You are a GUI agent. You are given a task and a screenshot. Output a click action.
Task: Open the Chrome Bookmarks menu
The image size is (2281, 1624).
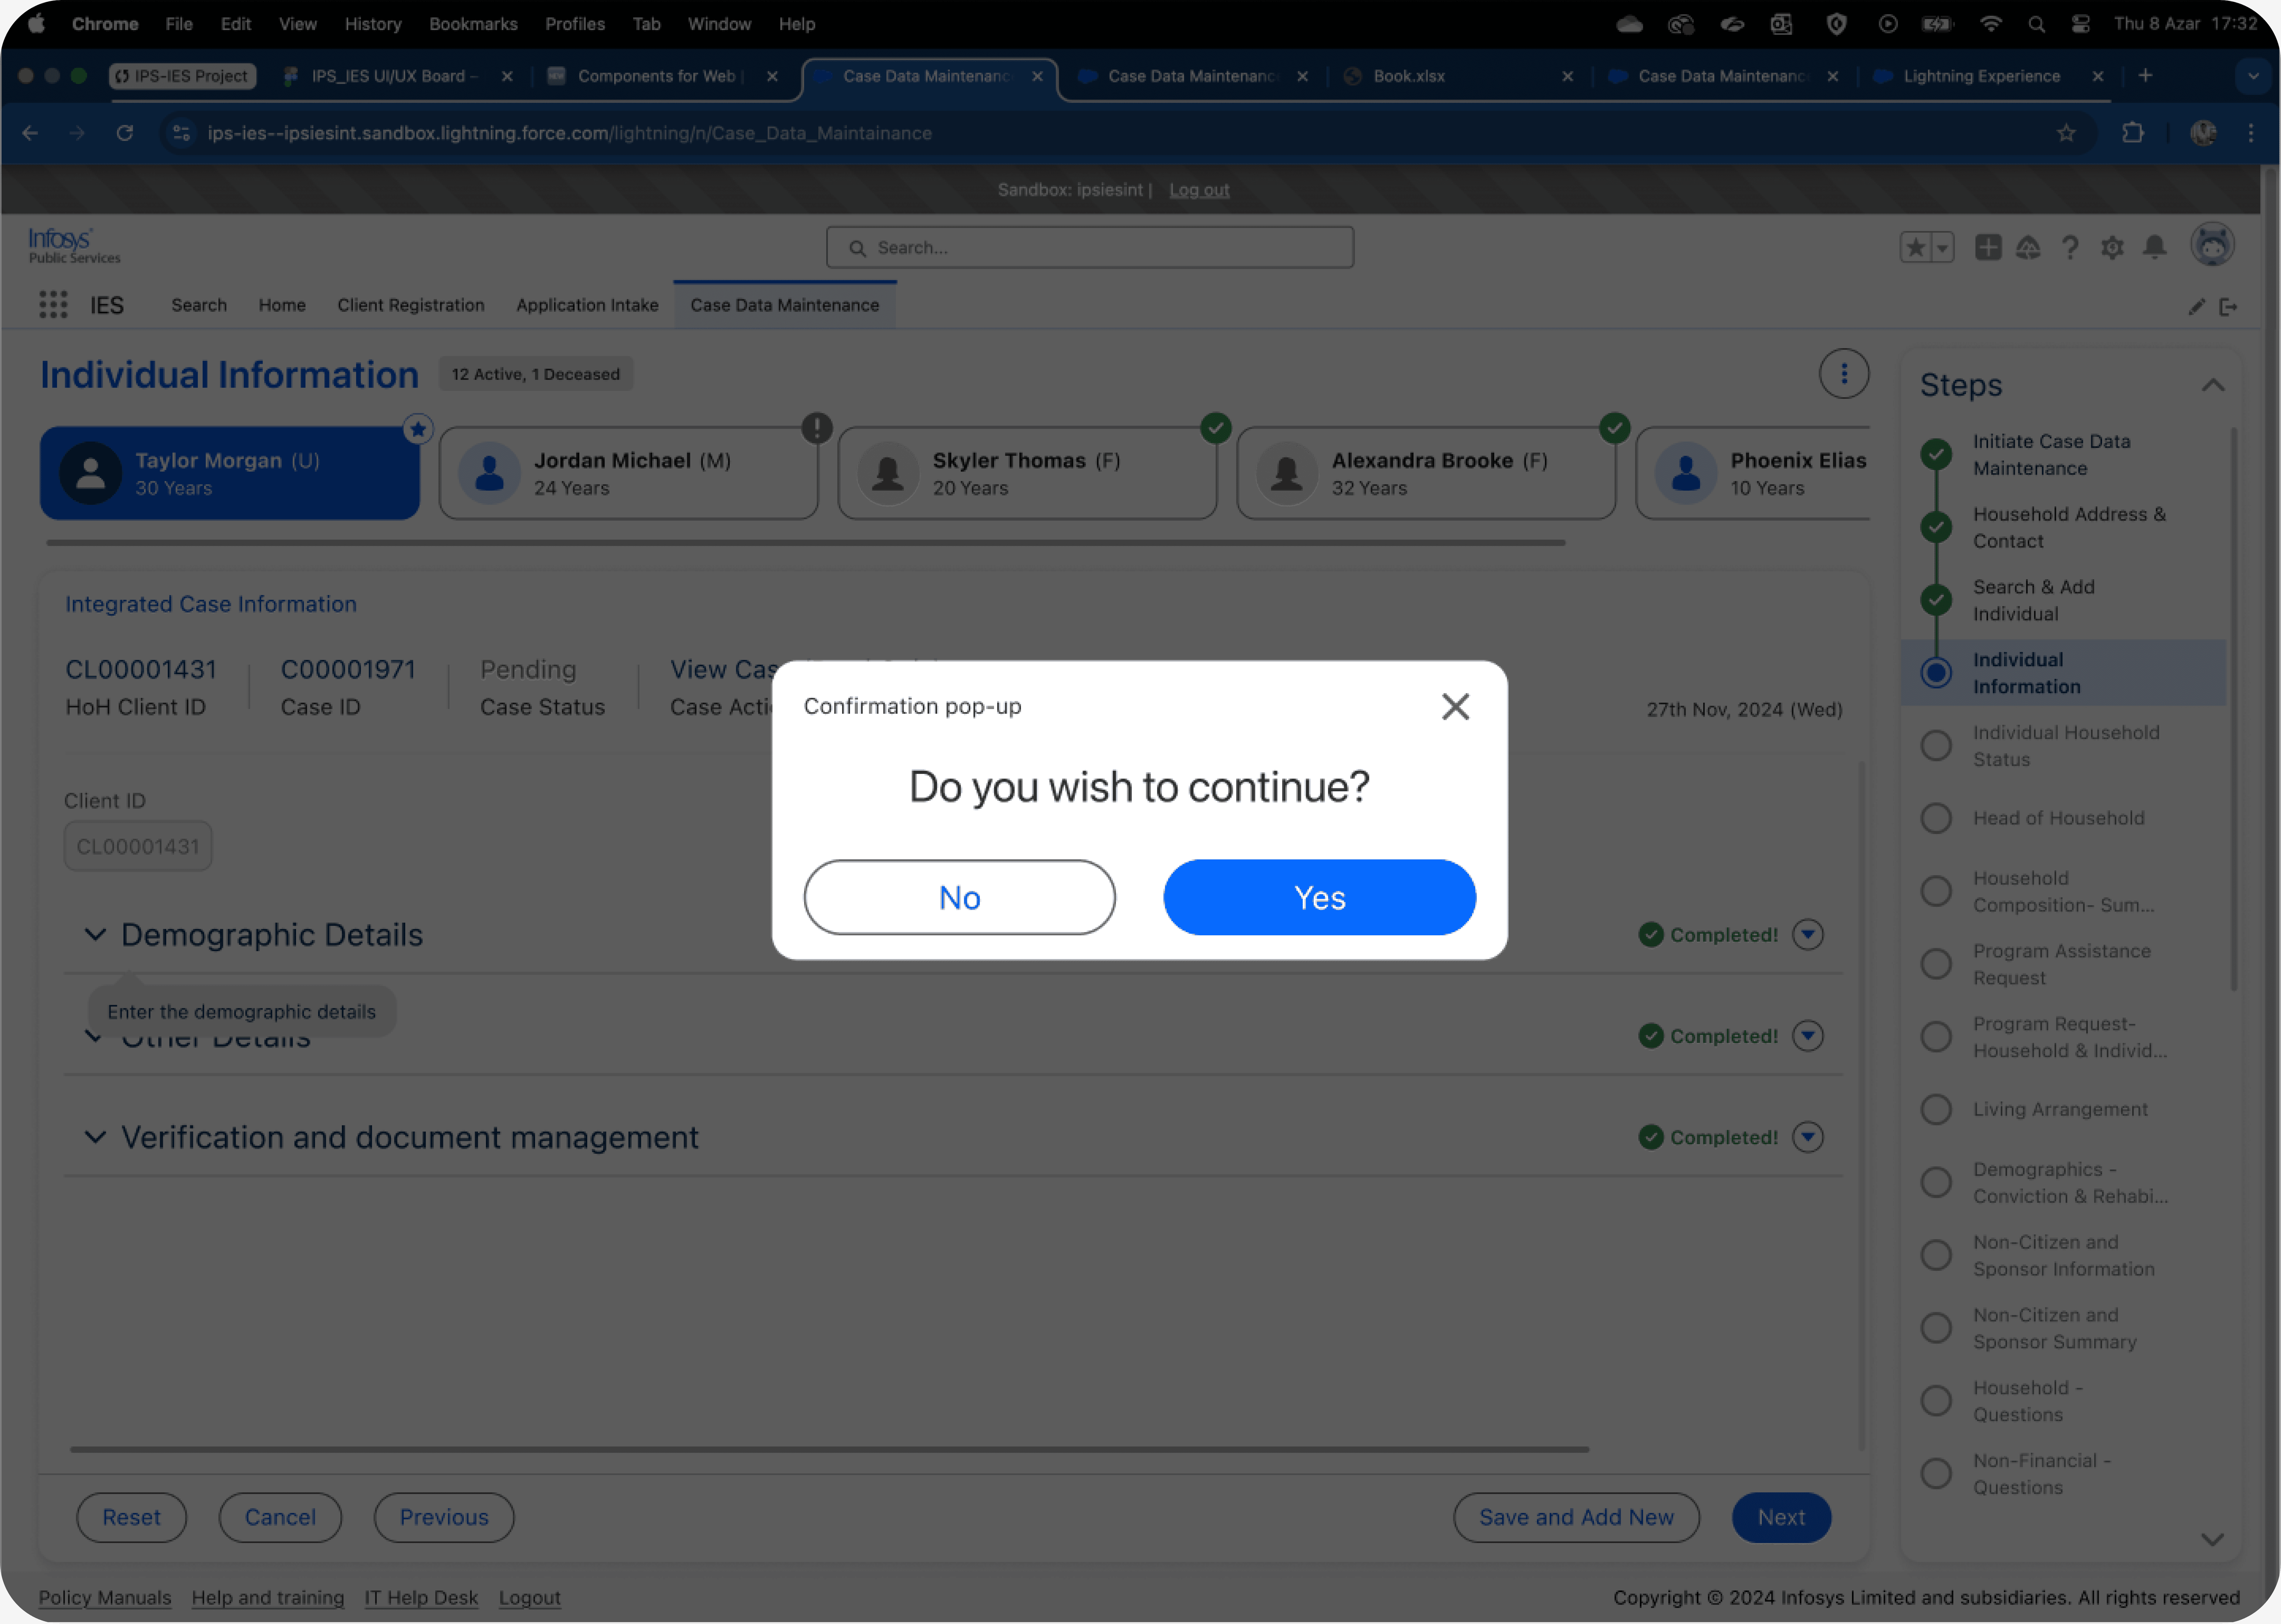473,24
